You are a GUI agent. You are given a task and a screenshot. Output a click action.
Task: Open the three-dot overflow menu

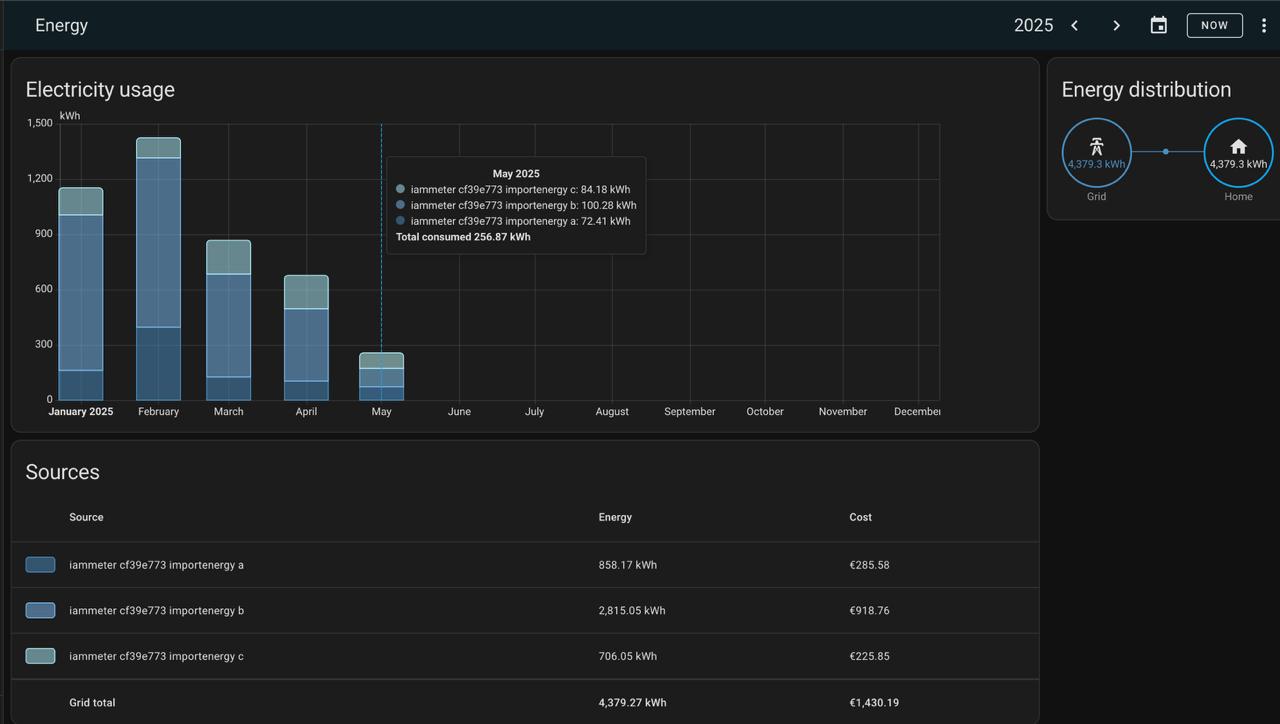click(1263, 26)
